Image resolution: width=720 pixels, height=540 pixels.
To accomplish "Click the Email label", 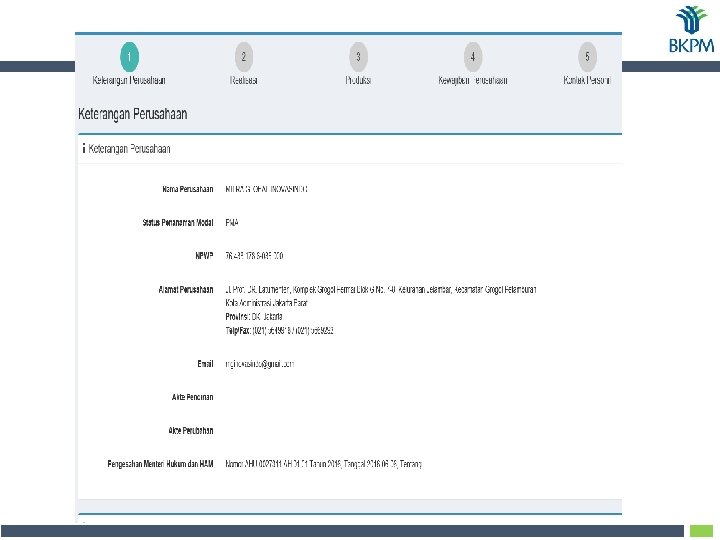I will 205,364.
